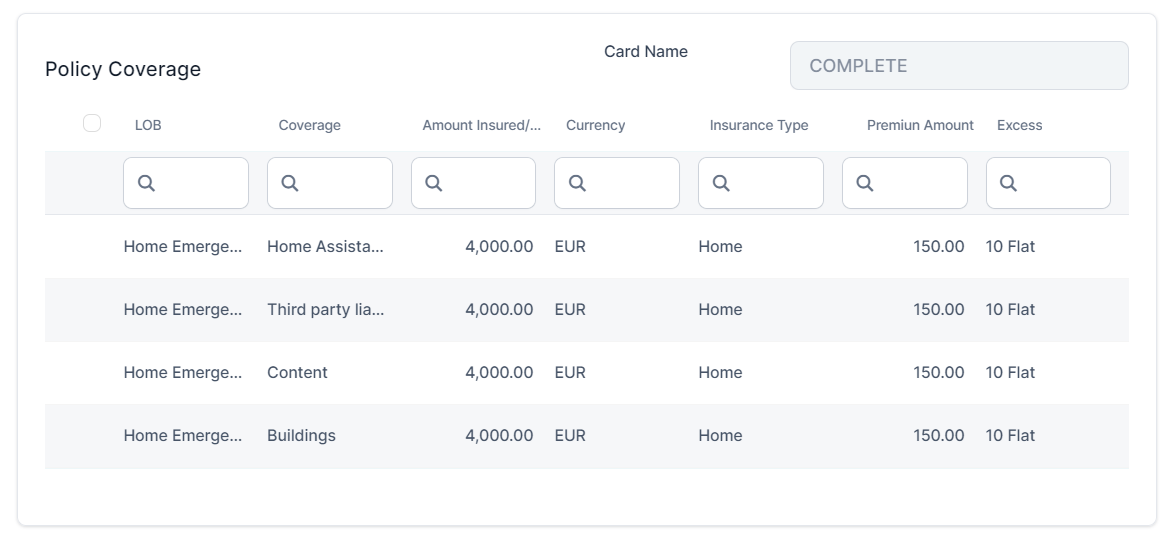Click search icon in Premiun Amount filter
The image size is (1172, 537).
point(865,183)
